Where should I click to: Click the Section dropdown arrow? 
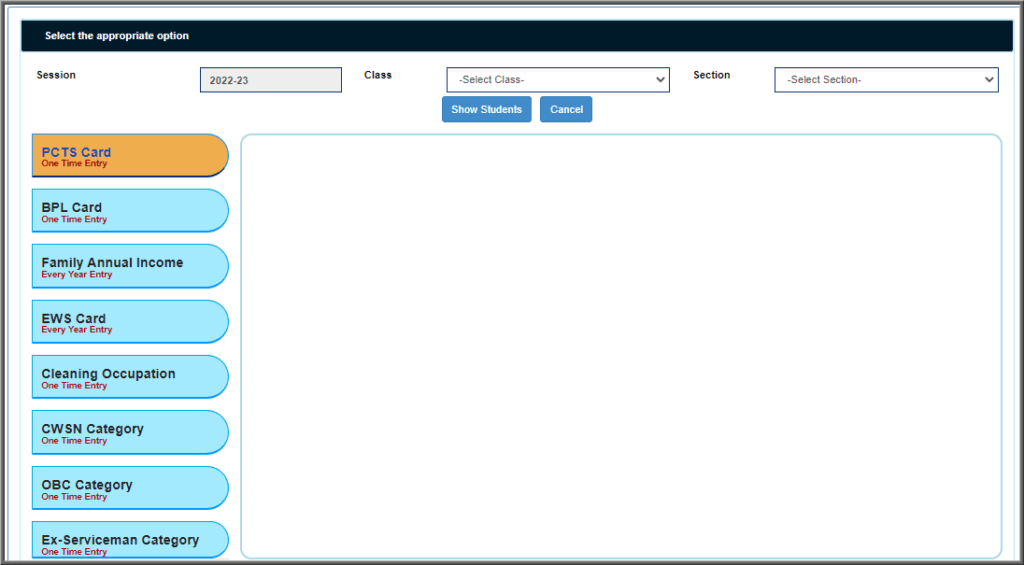point(988,80)
